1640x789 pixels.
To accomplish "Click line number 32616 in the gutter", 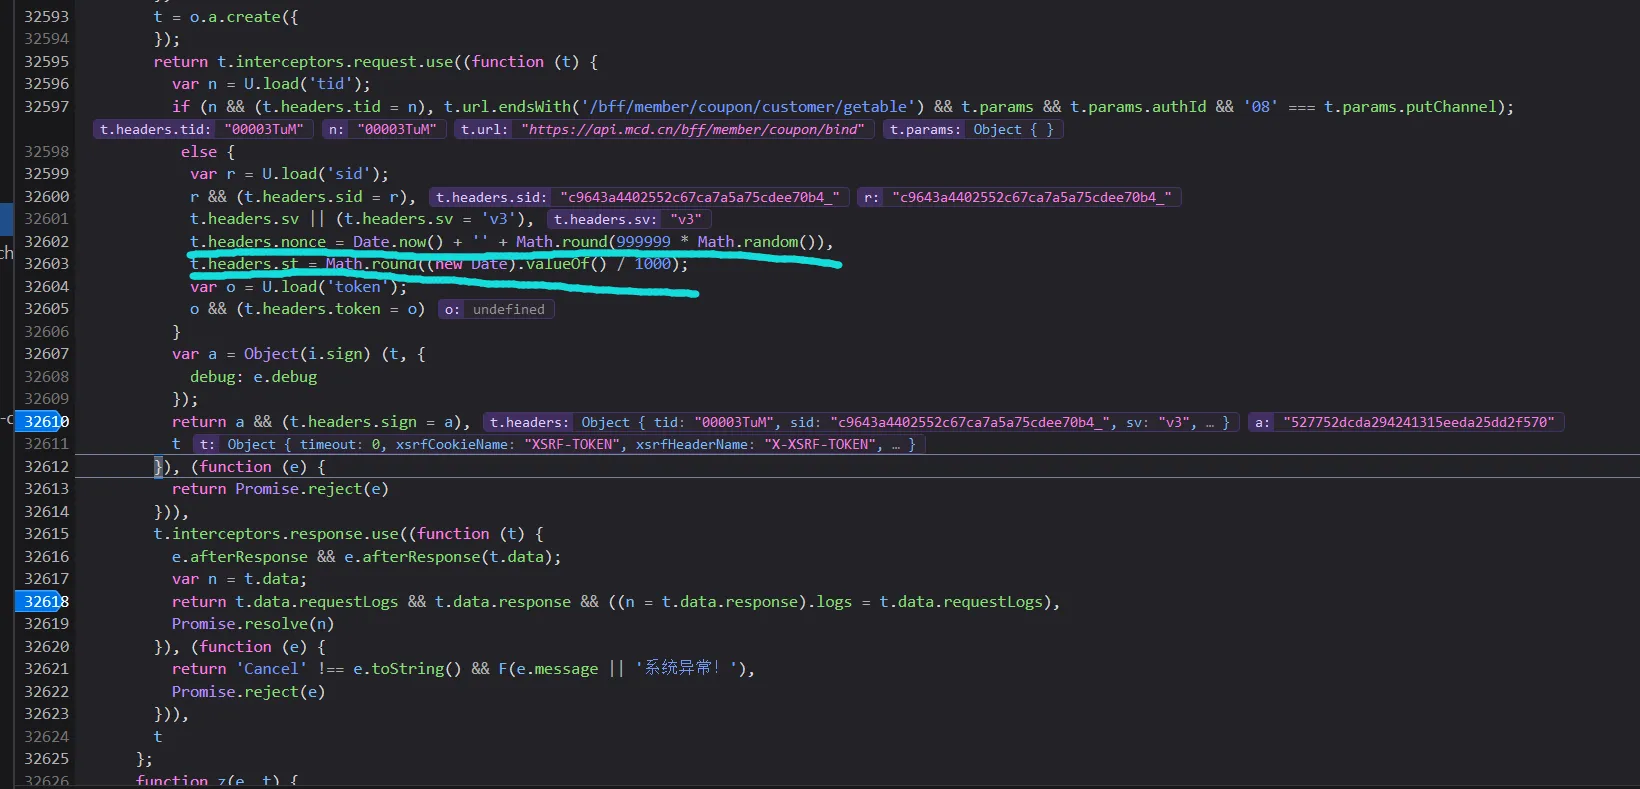I will pos(46,557).
